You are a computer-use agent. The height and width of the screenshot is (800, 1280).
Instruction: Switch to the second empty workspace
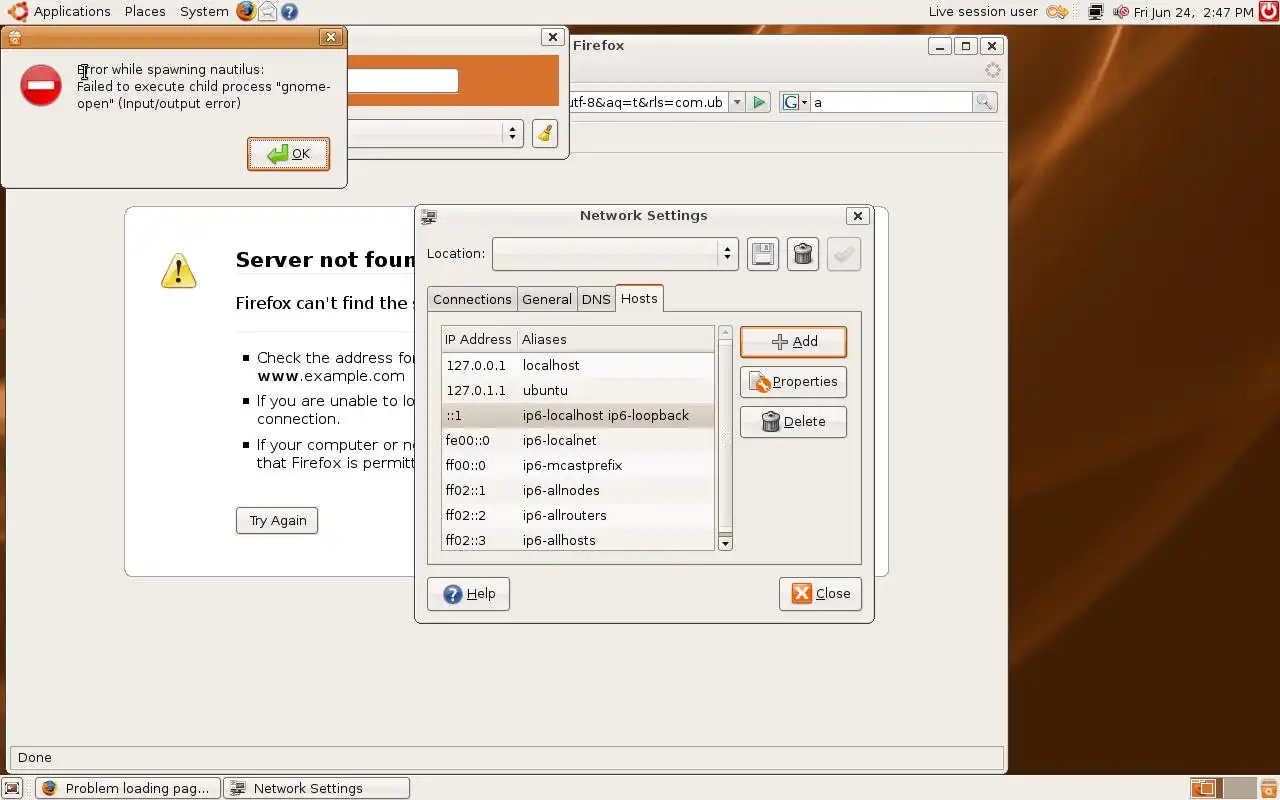click(1238, 788)
